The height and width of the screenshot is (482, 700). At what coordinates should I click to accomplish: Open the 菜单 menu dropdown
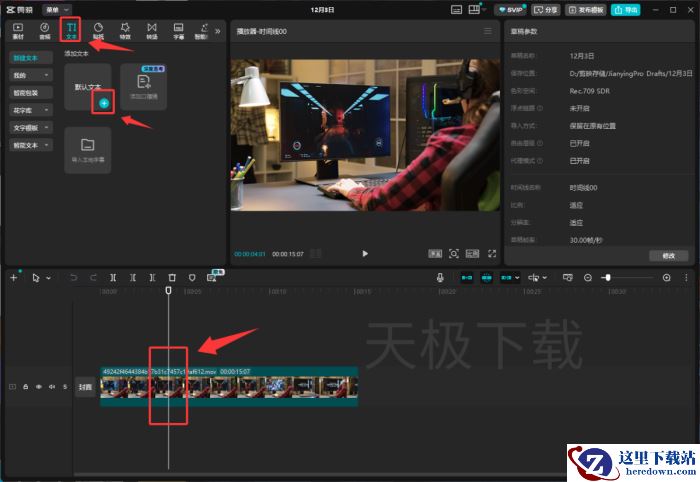pyautogui.click(x=57, y=9)
